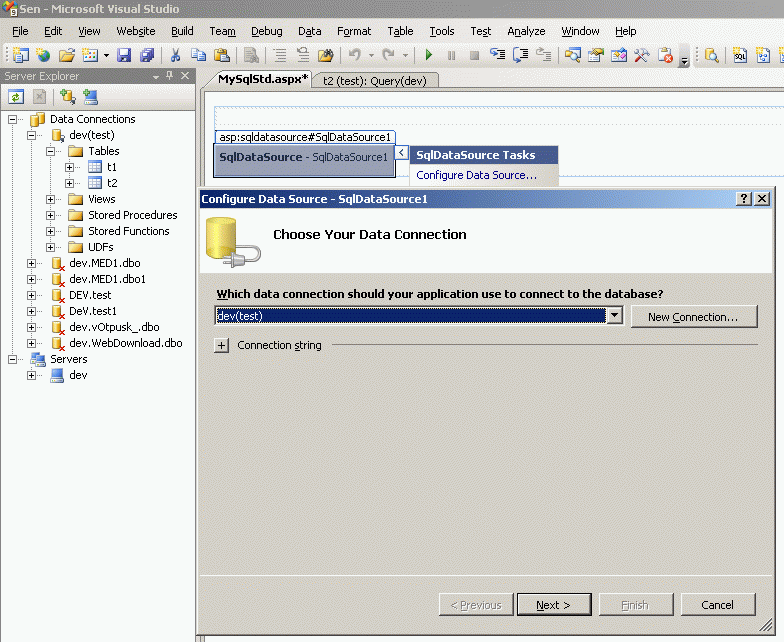Open the Add New Item dropdown arrow
The height and width of the screenshot is (642, 784).
[106, 55]
